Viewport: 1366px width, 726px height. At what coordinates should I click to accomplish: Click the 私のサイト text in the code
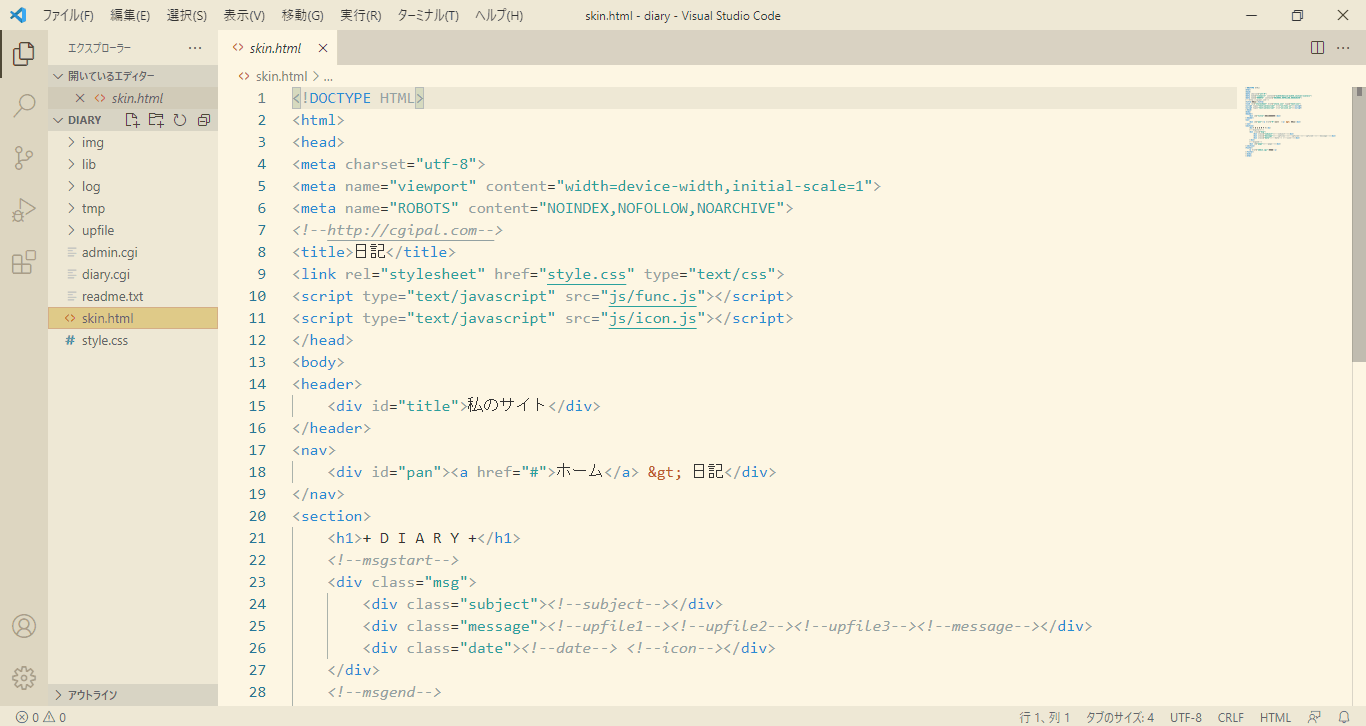click(x=507, y=406)
